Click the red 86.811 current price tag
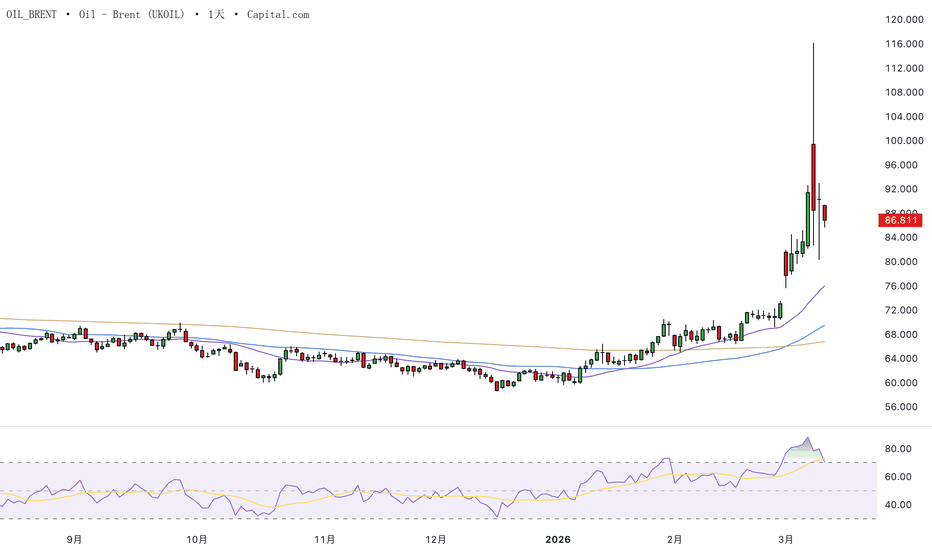This screenshot has height=550, width=932. [x=900, y=220]
